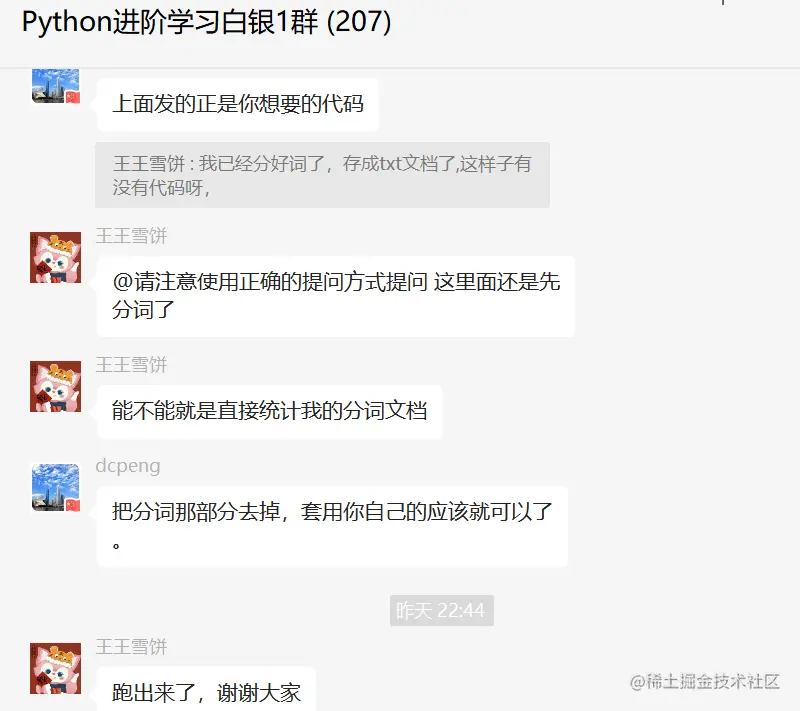Screen dimensions: 800x711
Task: Select the bubble text '这里面还是先分词了'
Action: point(336,296)
